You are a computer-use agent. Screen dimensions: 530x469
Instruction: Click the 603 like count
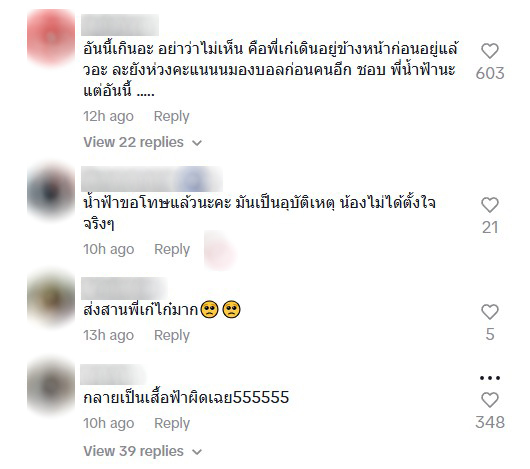coord(490,73)
